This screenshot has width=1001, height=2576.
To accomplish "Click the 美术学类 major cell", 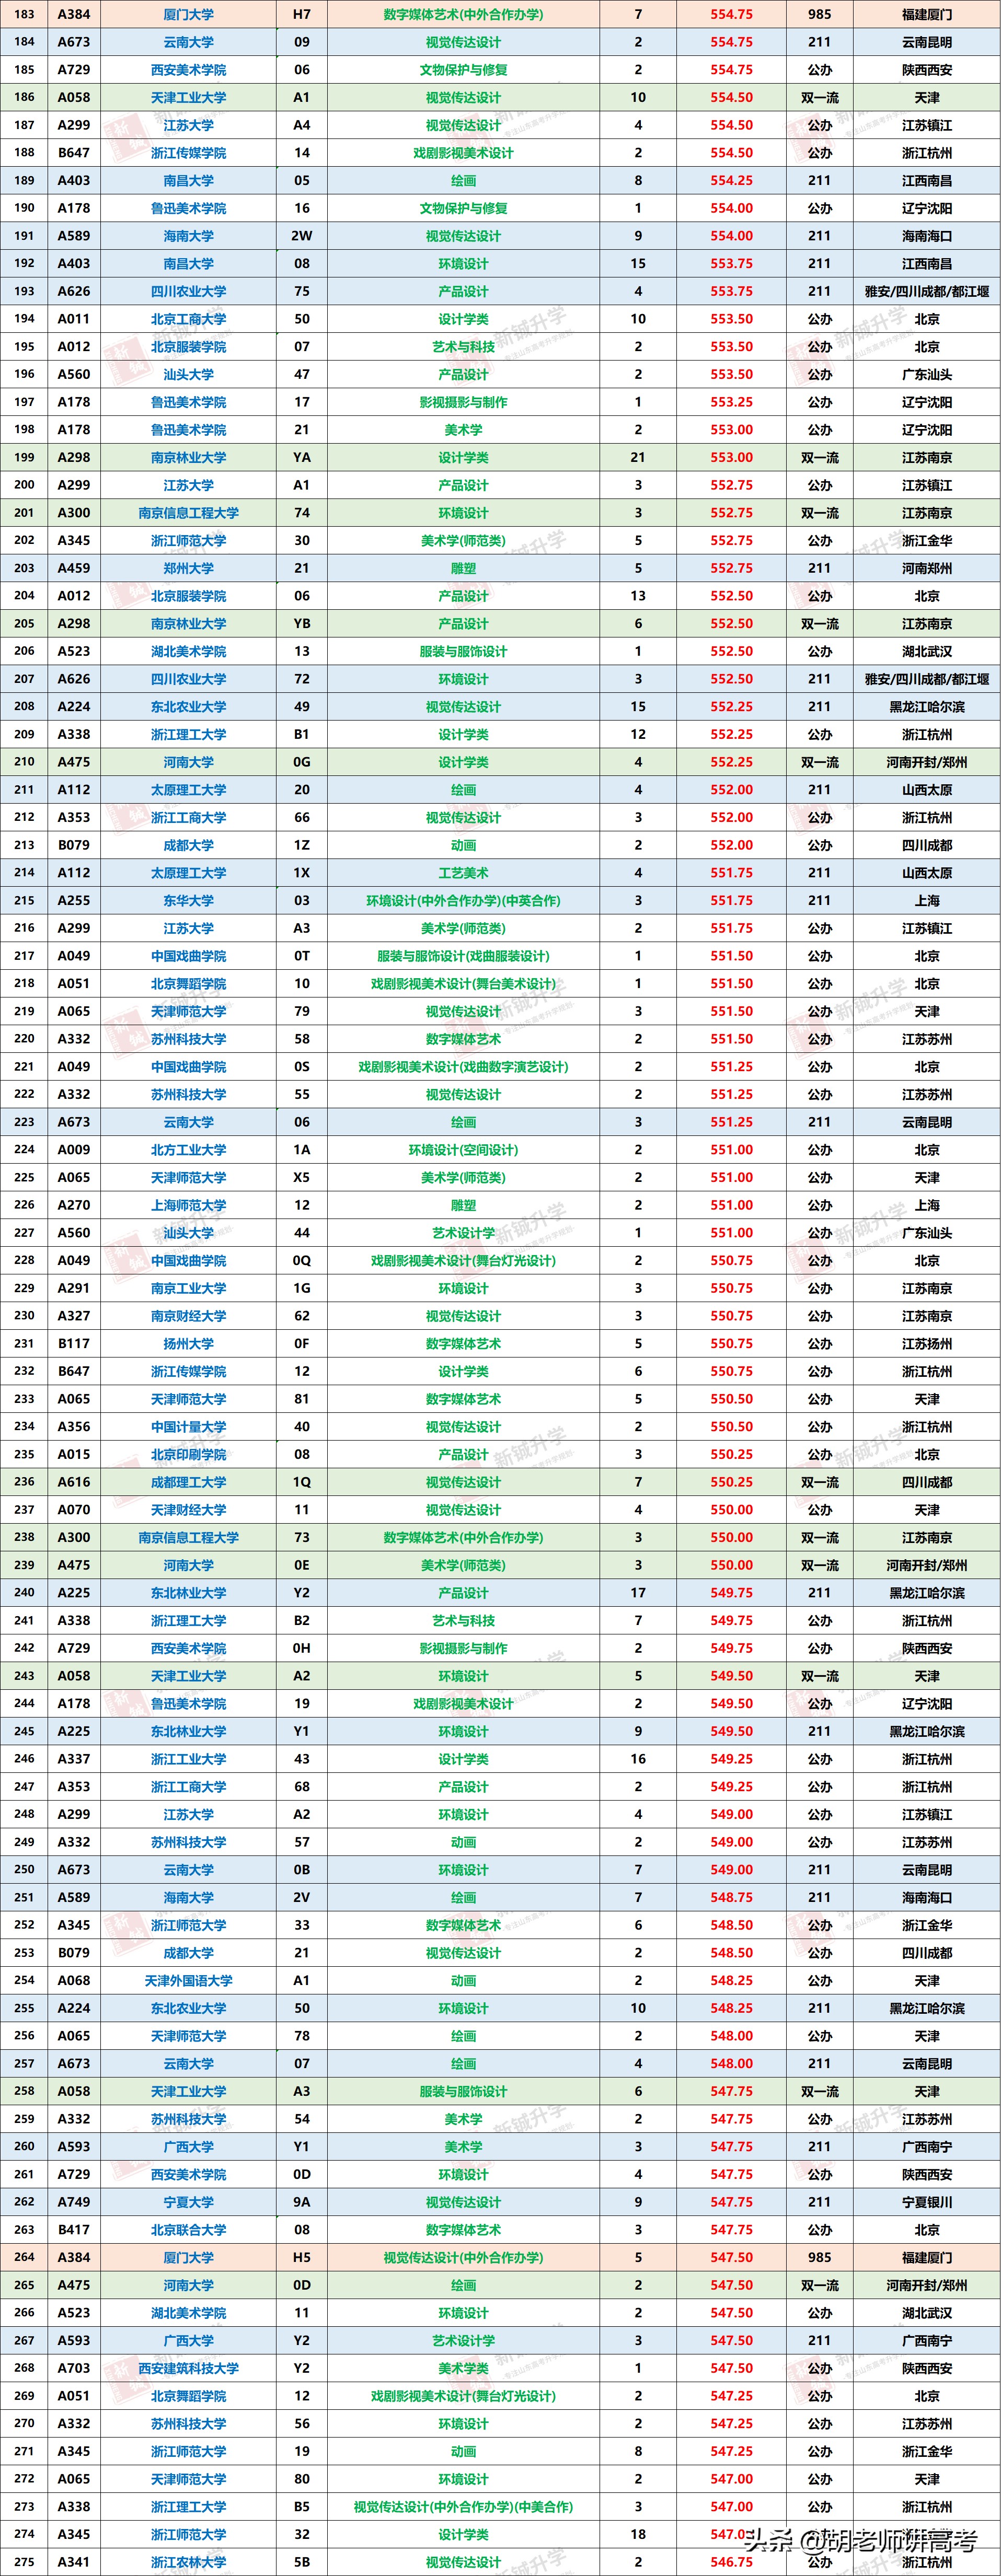I will click(x=463, y=2368).
